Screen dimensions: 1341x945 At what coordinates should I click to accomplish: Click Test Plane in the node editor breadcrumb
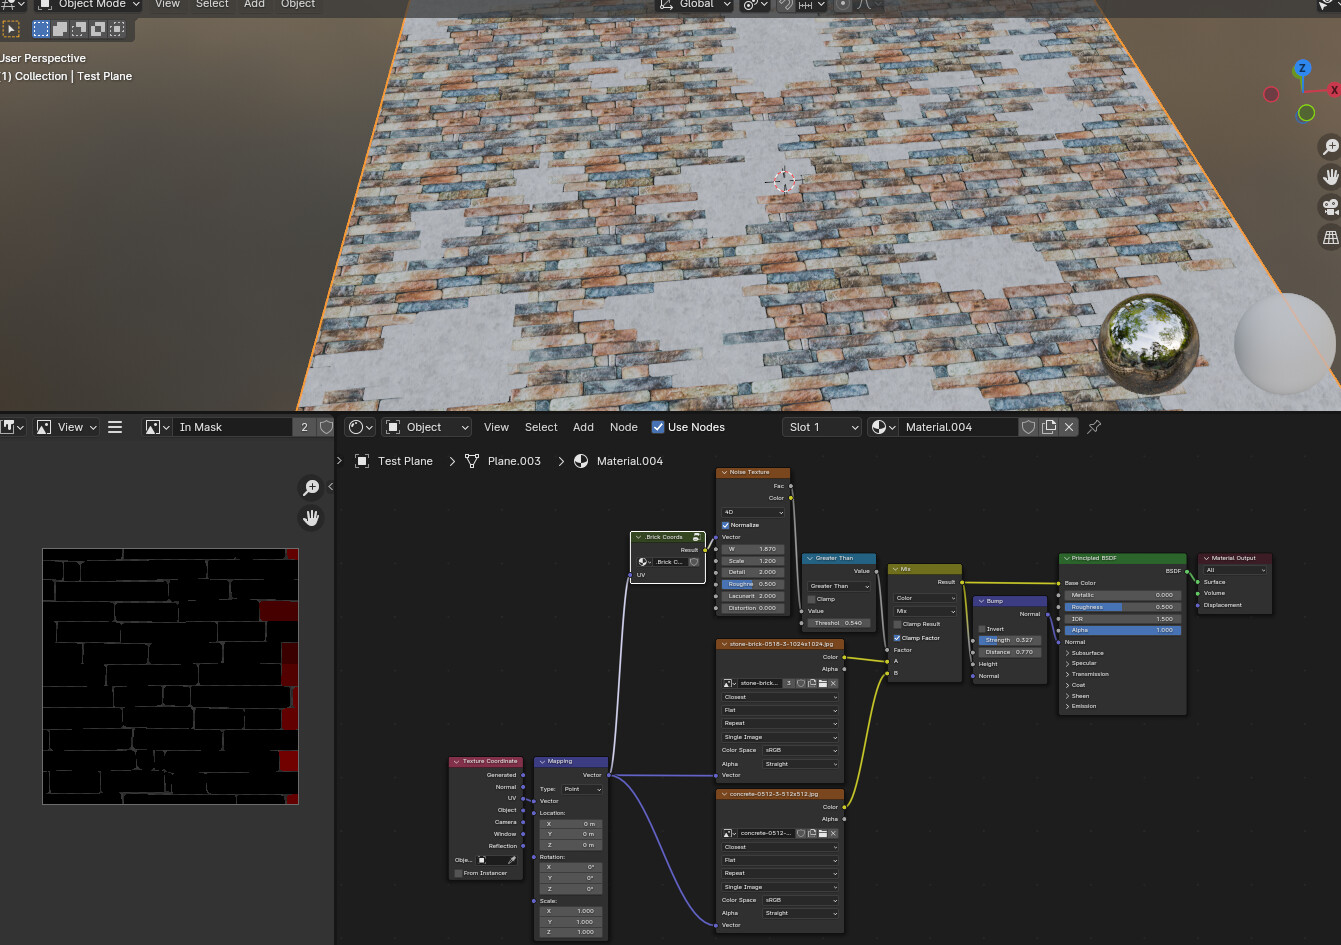click(x=405, y=461)
